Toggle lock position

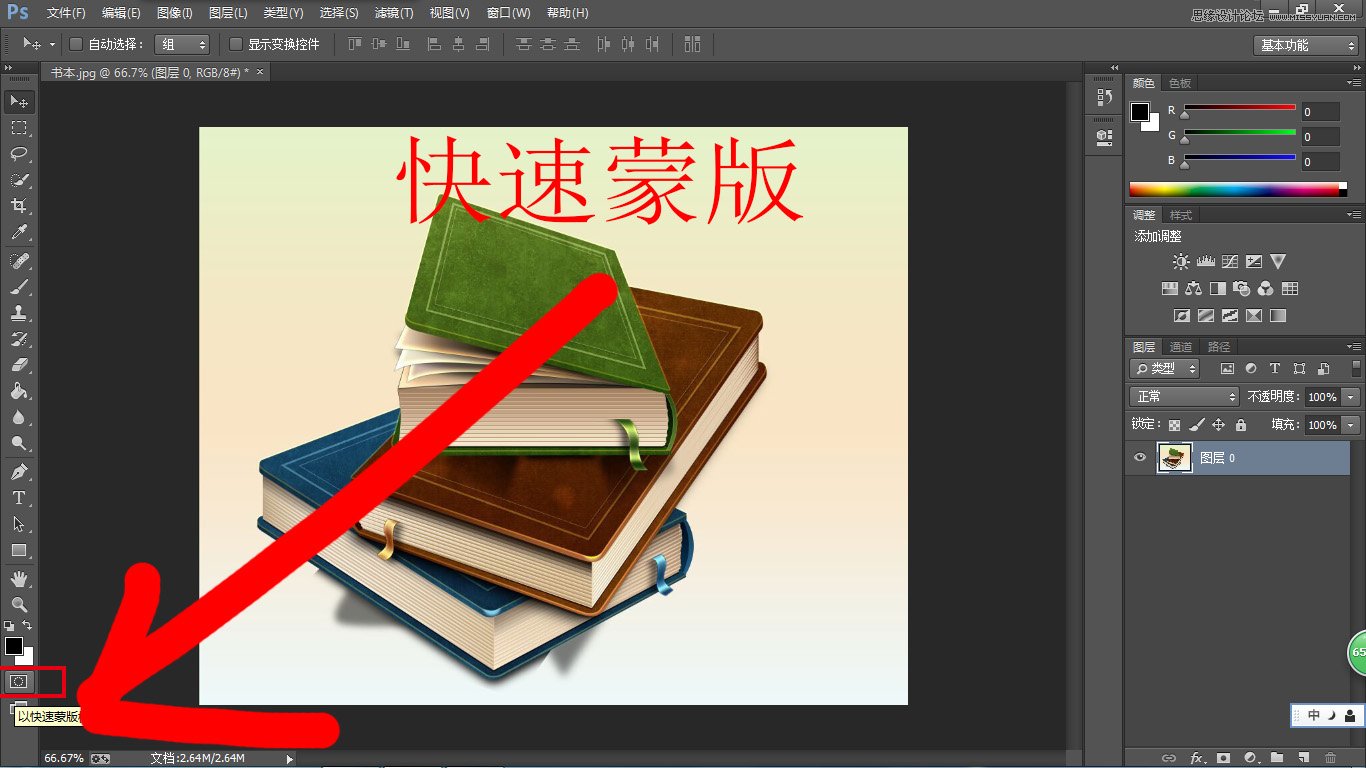(1218, 425)
